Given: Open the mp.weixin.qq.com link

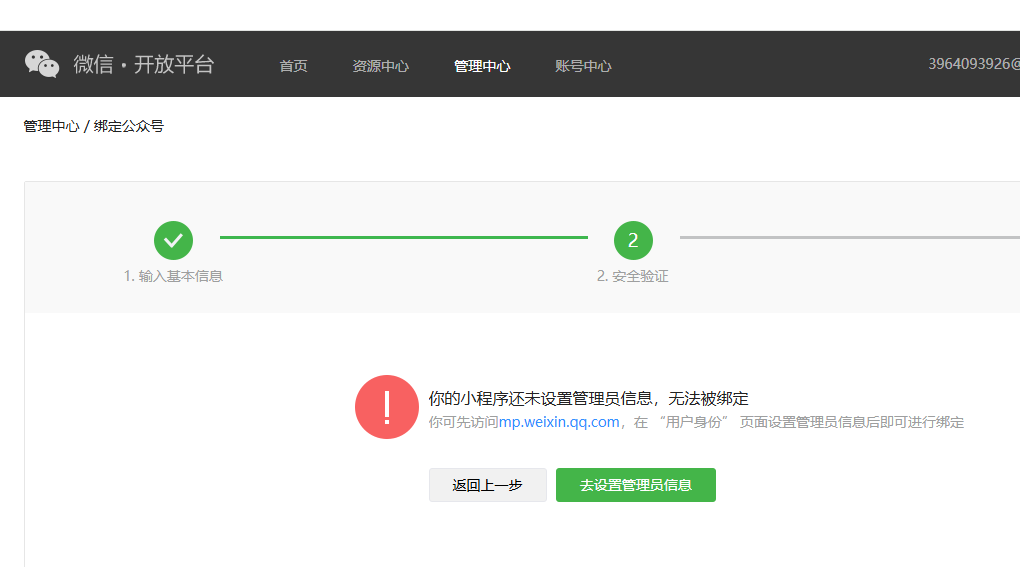Looking at the screenshot, I should 559,422.
